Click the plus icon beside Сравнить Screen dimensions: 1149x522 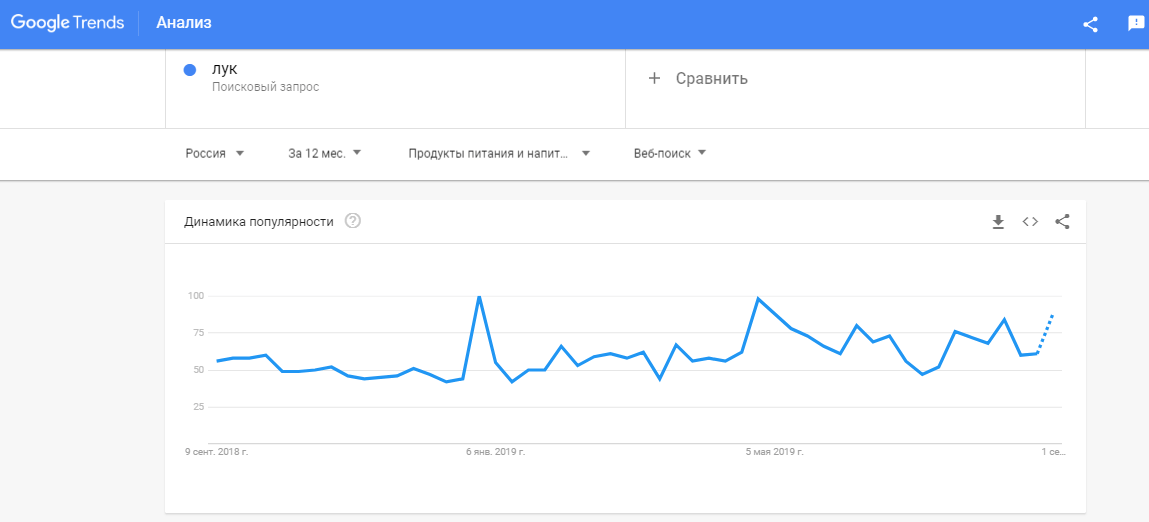point(655,78)
